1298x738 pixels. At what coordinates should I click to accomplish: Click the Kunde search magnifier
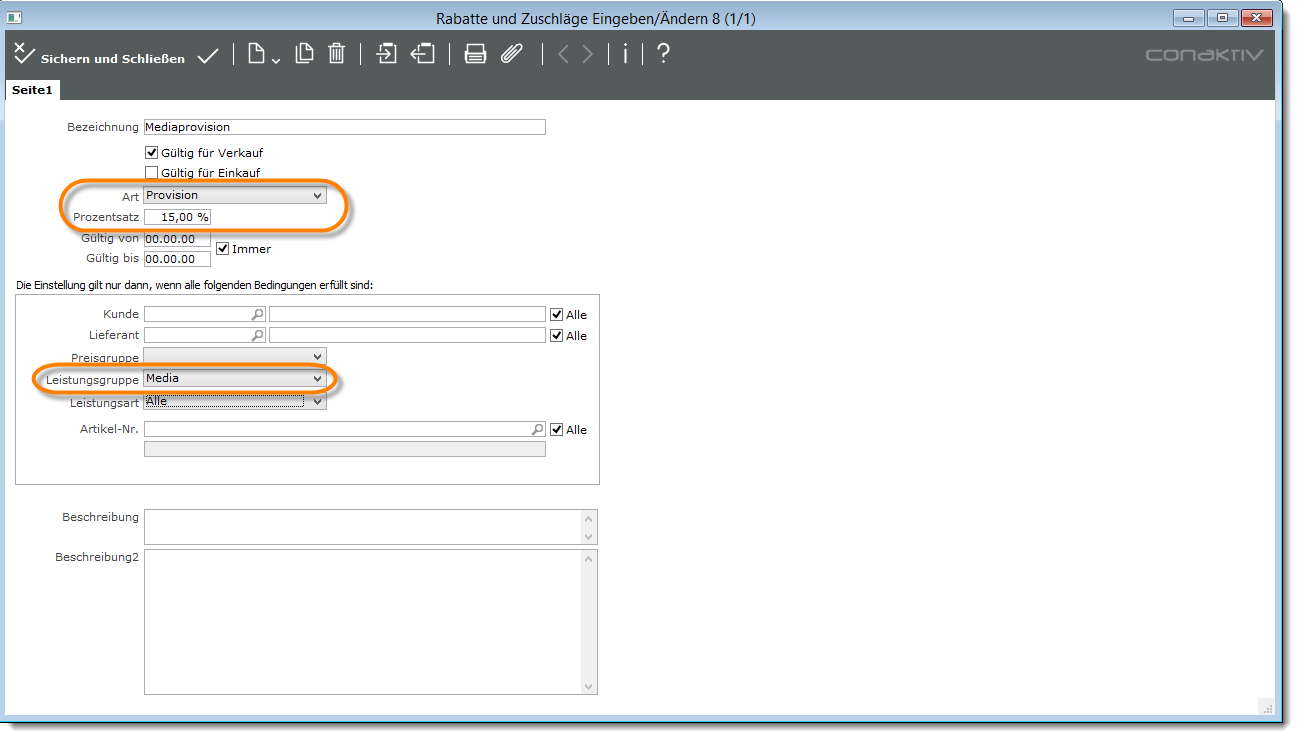(257, 315)
